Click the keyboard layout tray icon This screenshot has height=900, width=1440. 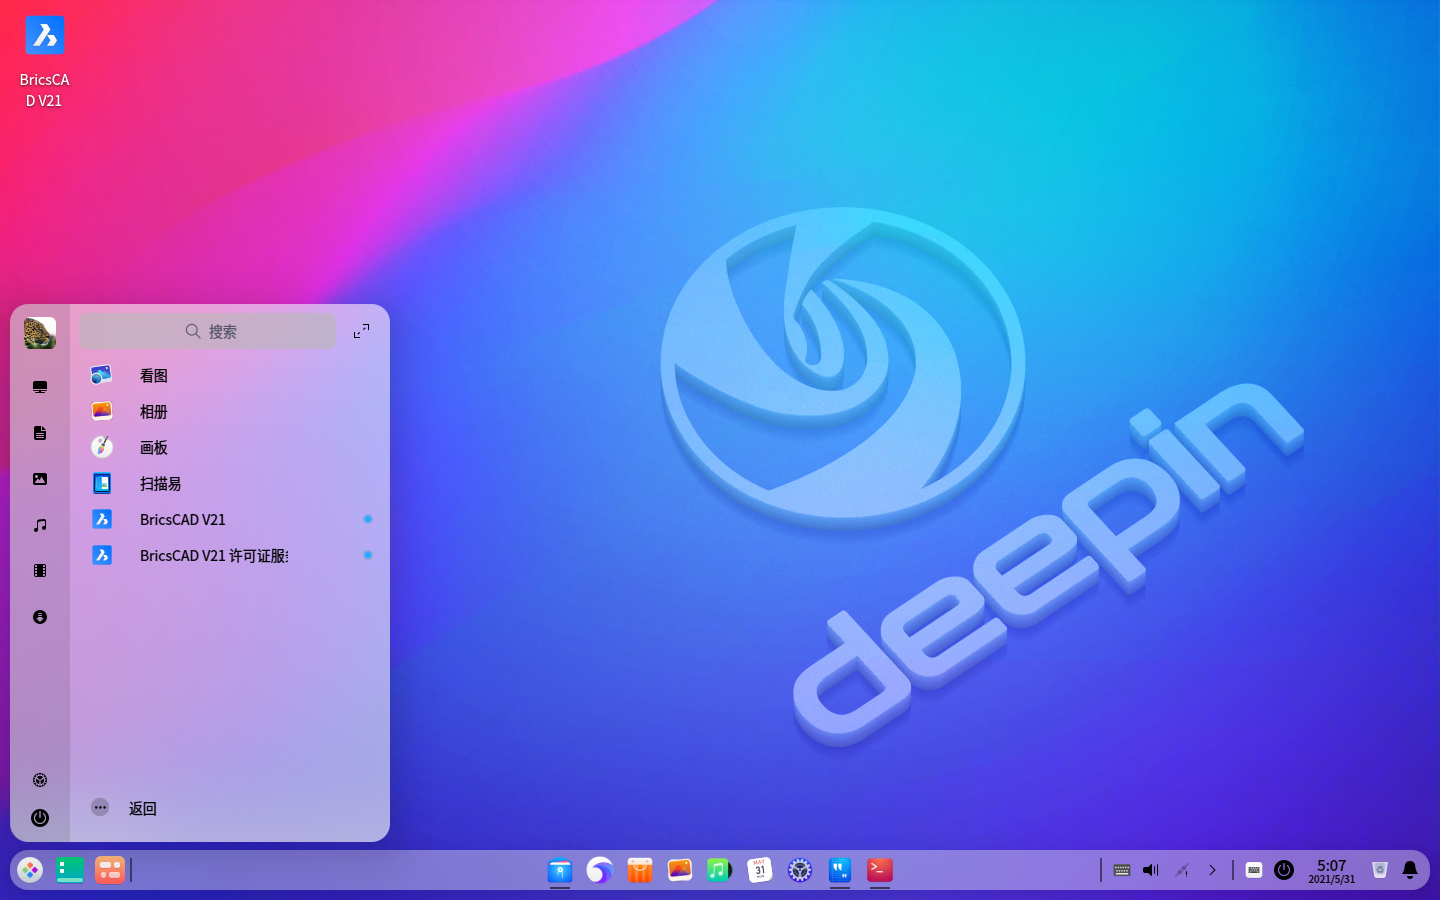click(1122, 870)
